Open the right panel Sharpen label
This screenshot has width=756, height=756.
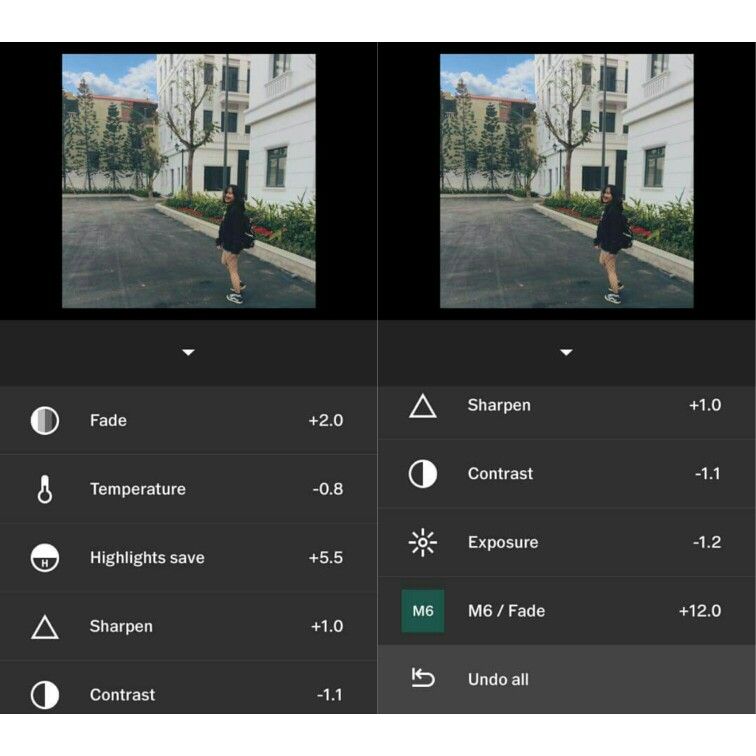[x=499, y=405]
